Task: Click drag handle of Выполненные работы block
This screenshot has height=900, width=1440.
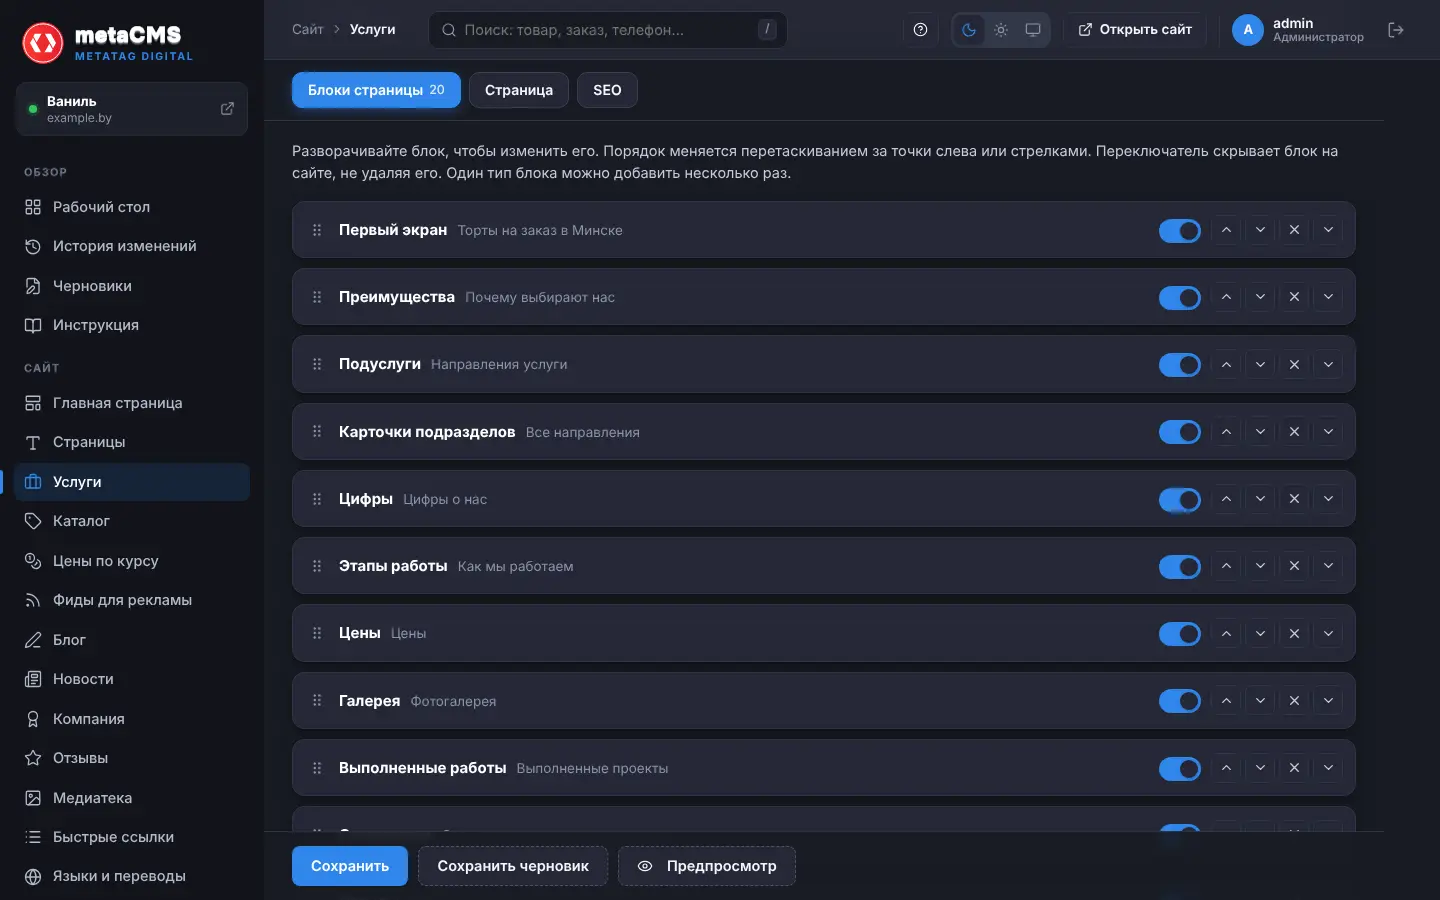Action: coord(317,768)
